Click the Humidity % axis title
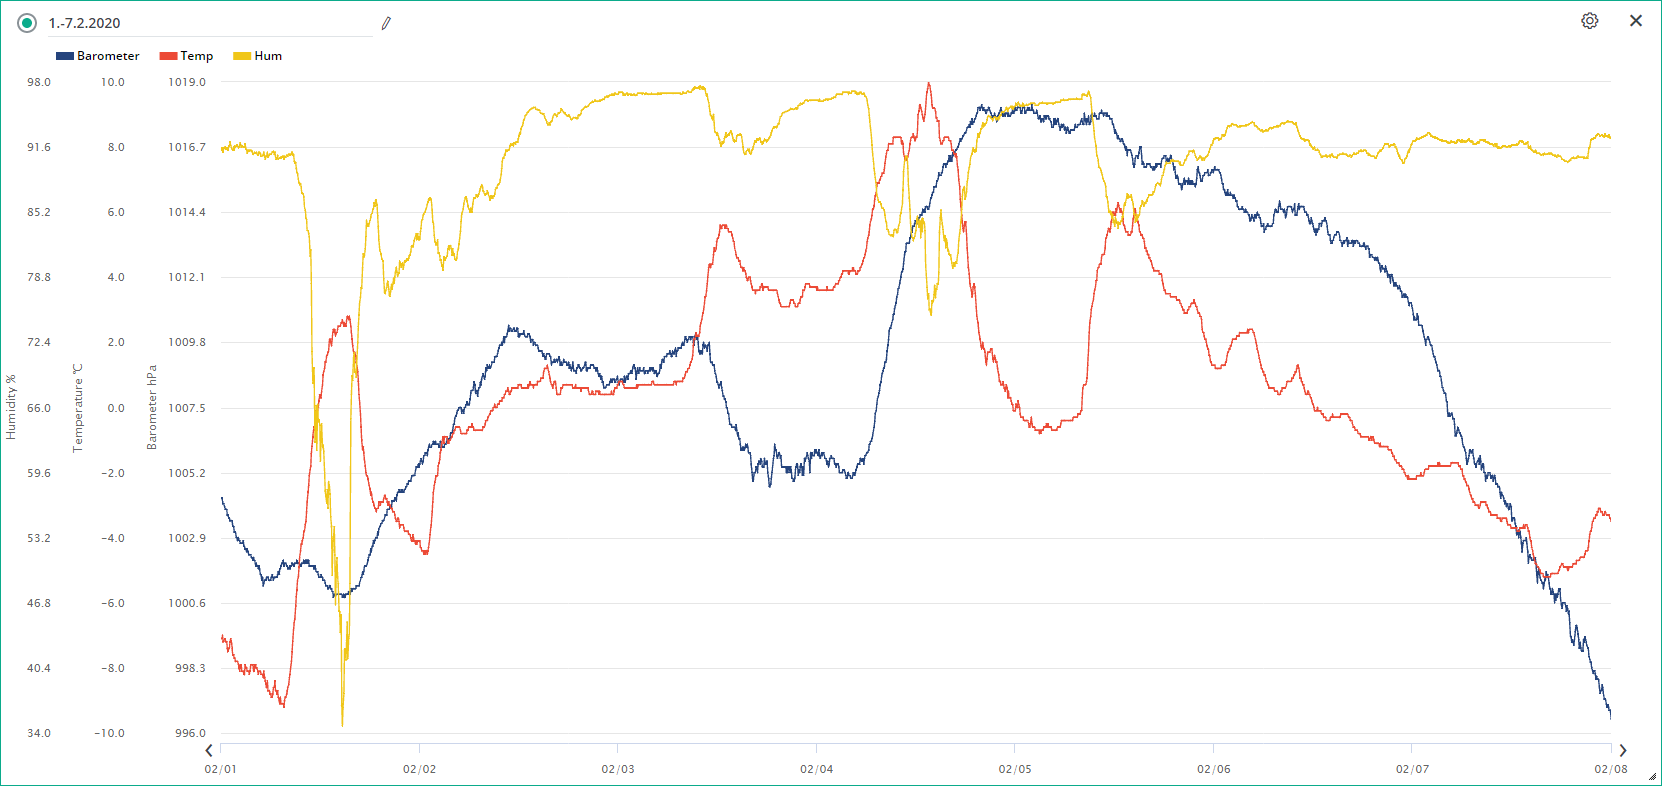Screen dimensions: 1662x786 coord(11,407)
